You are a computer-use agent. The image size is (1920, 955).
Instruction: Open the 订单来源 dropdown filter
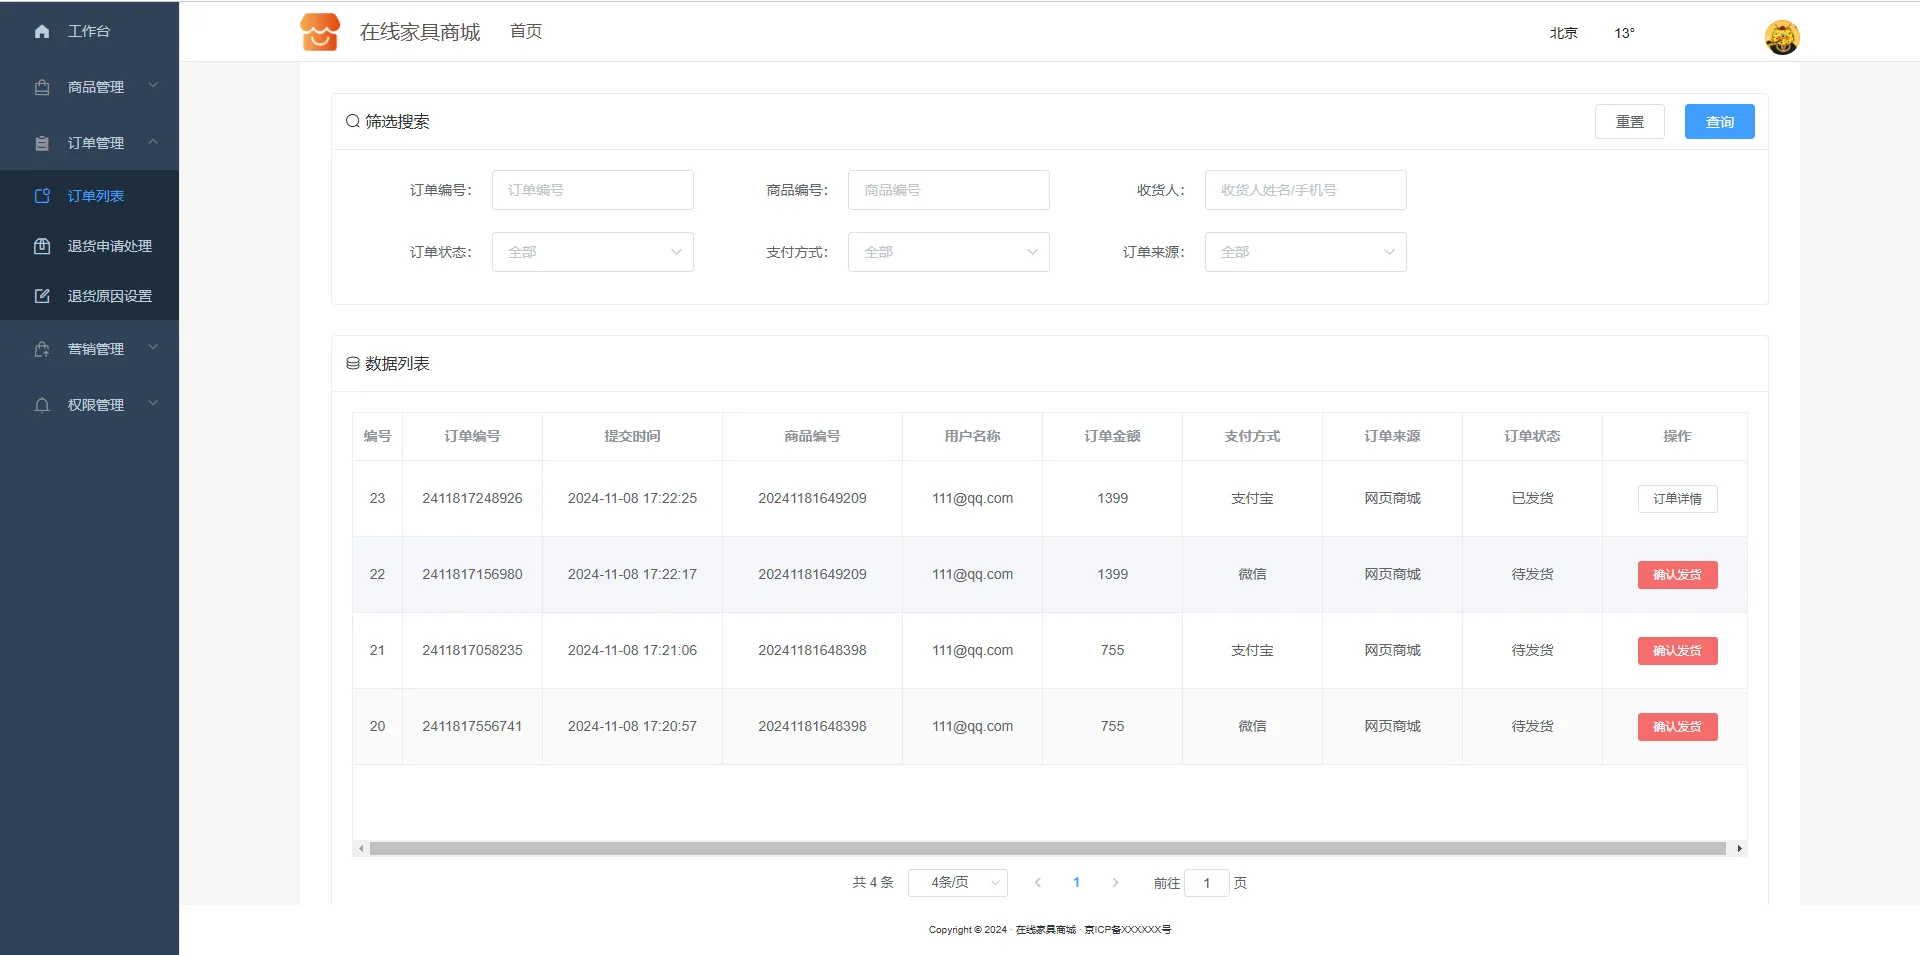coord(1305,252)
